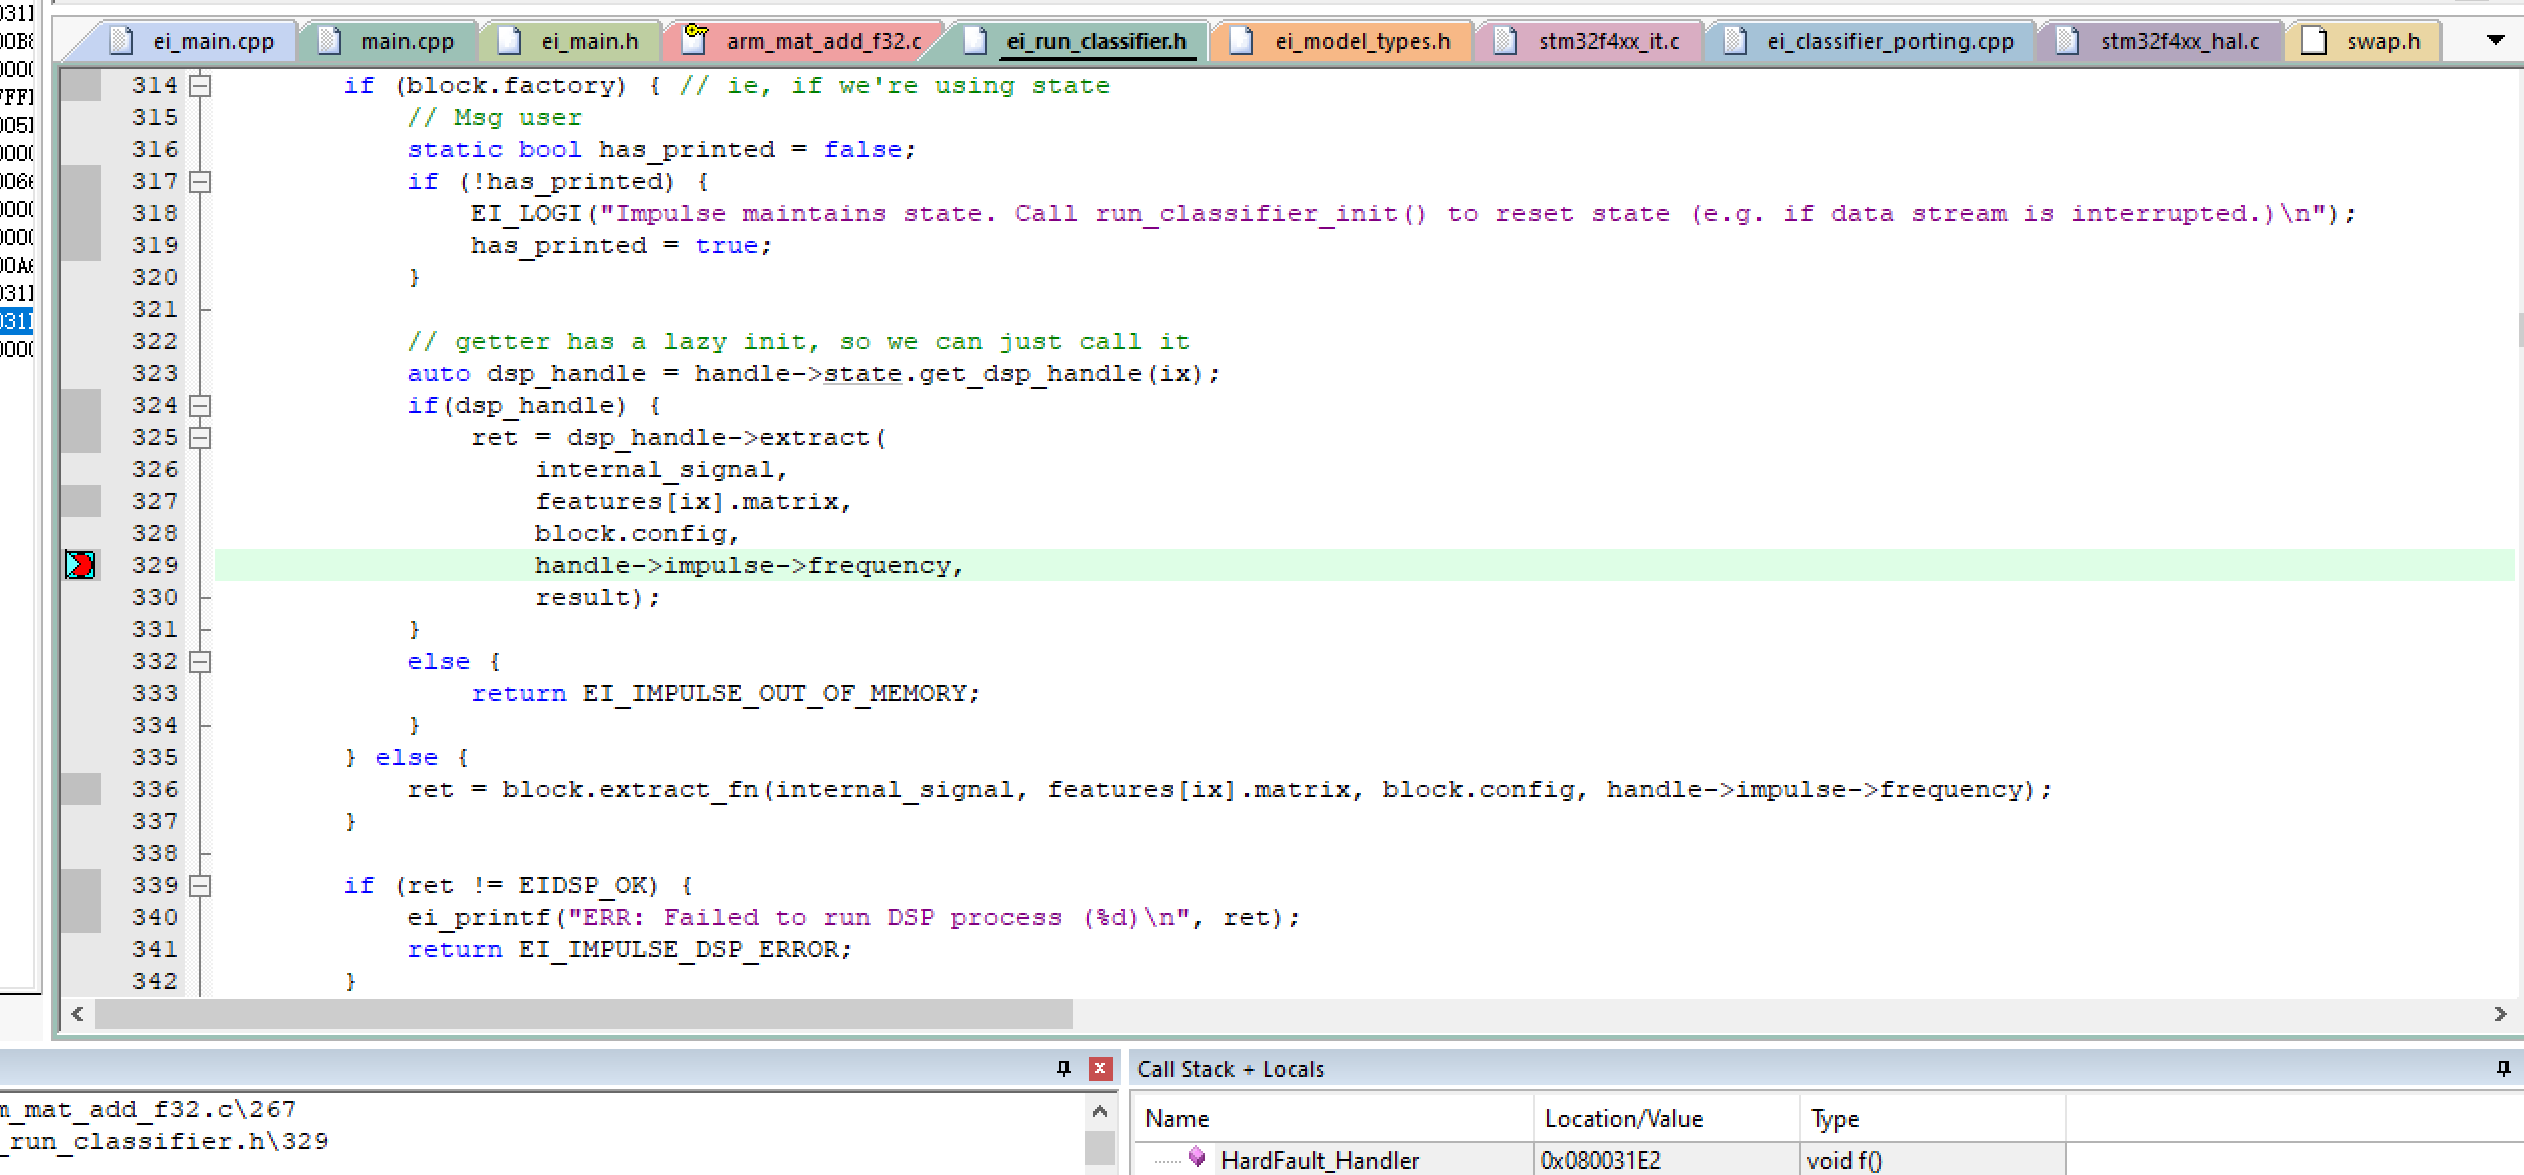Click the swap.h tab file icon

point(2313,41)
